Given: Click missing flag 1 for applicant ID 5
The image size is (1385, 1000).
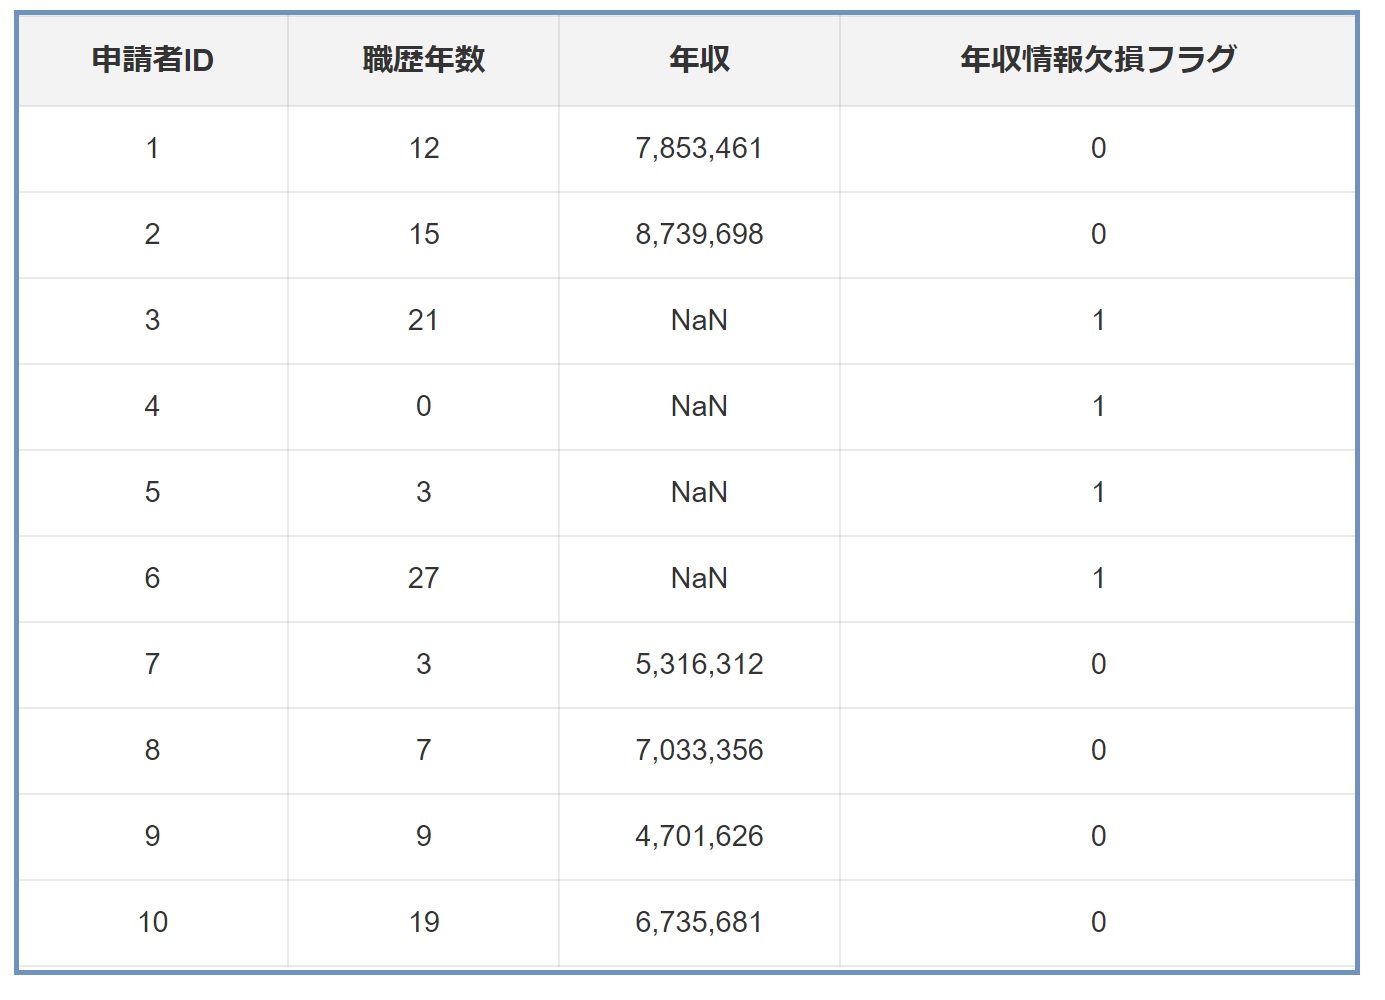Looking at the screenshot, I should [1098, 493].
